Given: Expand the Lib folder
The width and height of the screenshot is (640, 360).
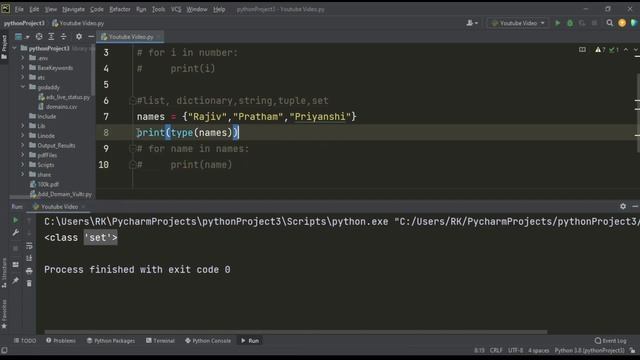Looking at the screenshot, I should pyautogui.click(x=23, y=126).
